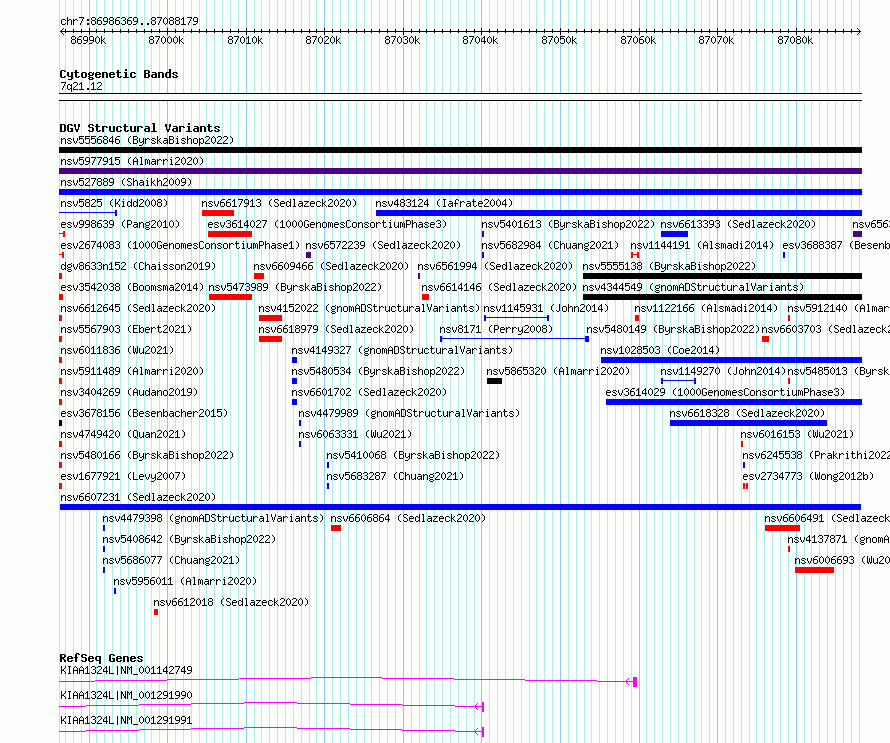Click KIAA1324L|NM_001291990 transcript label

click(126, 695)
